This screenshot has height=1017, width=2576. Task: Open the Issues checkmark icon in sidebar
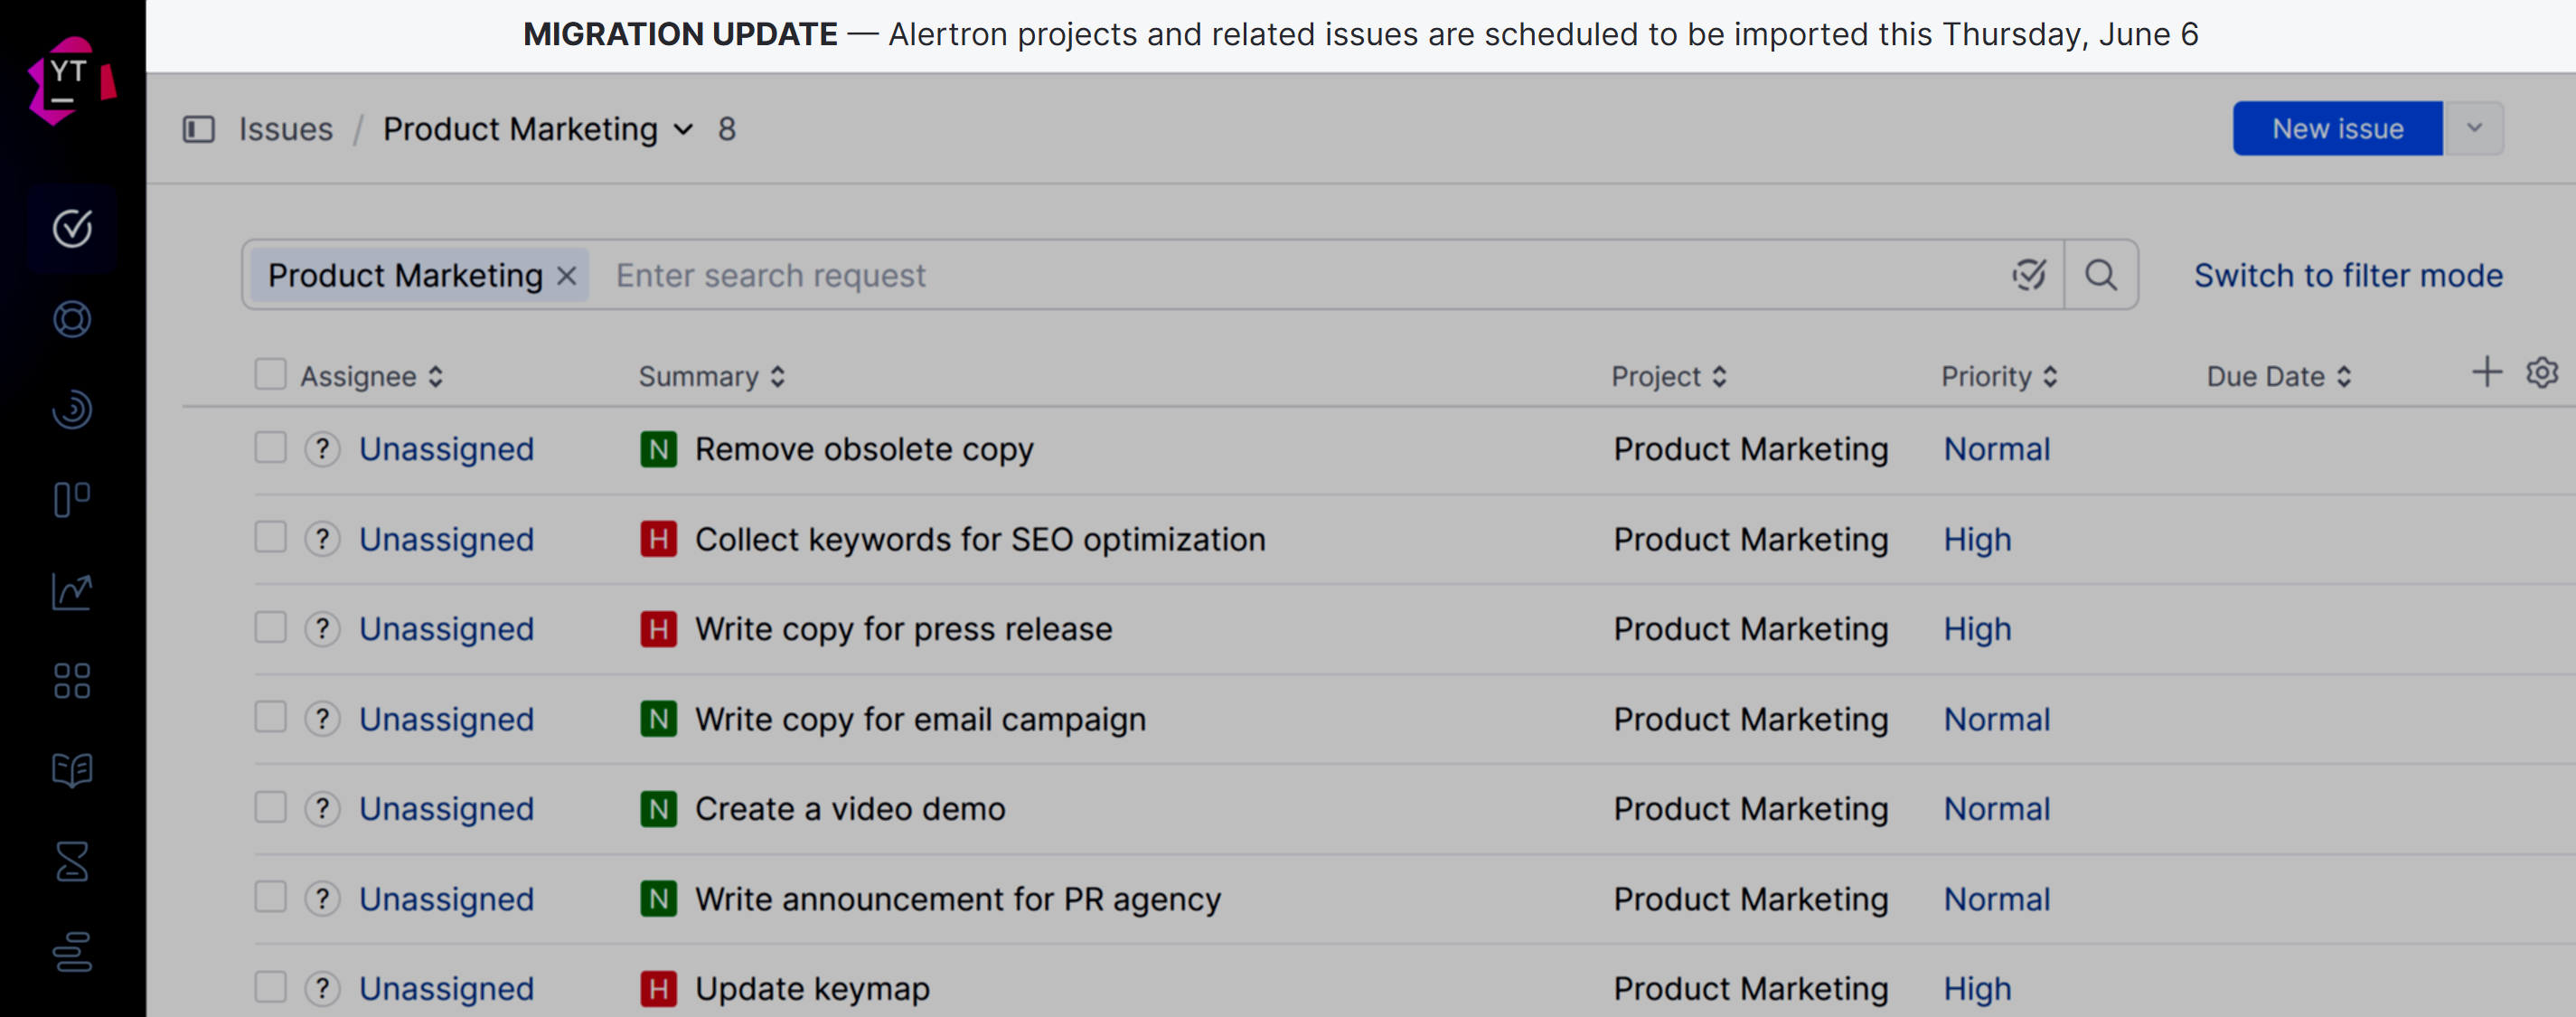tap(72, 228)
